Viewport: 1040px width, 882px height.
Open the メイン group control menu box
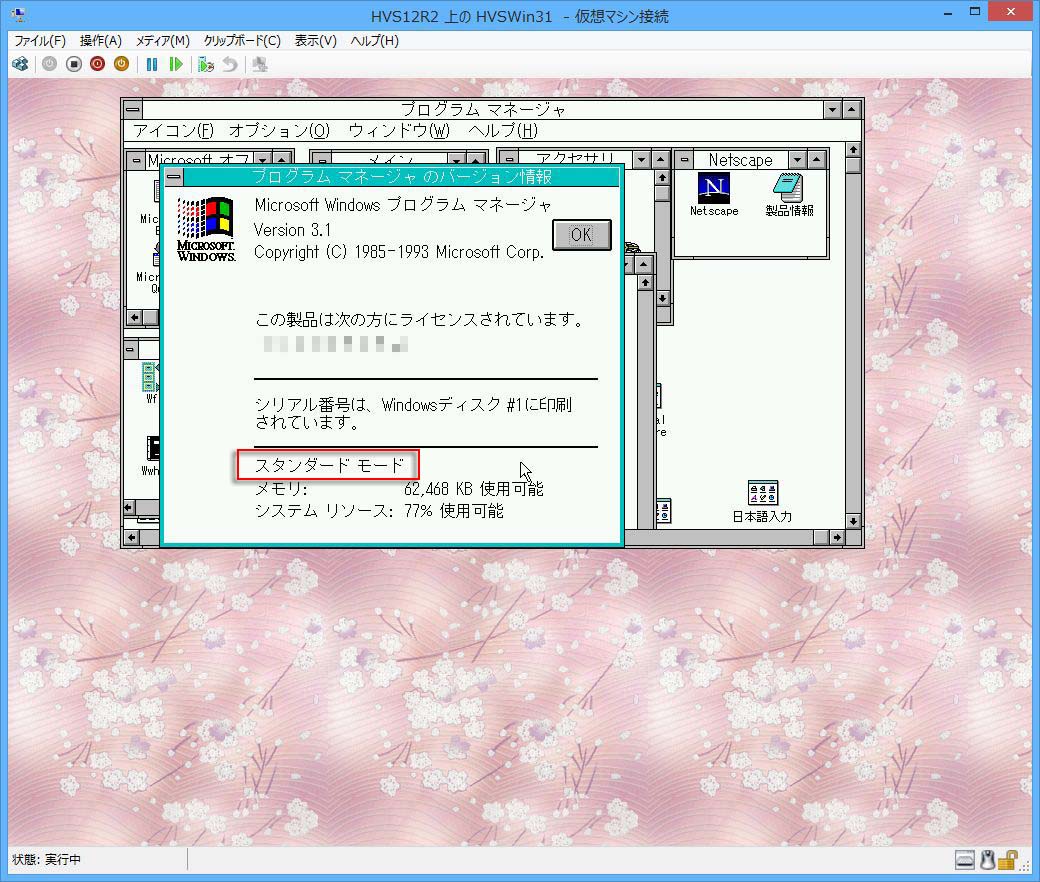[321, 160]
